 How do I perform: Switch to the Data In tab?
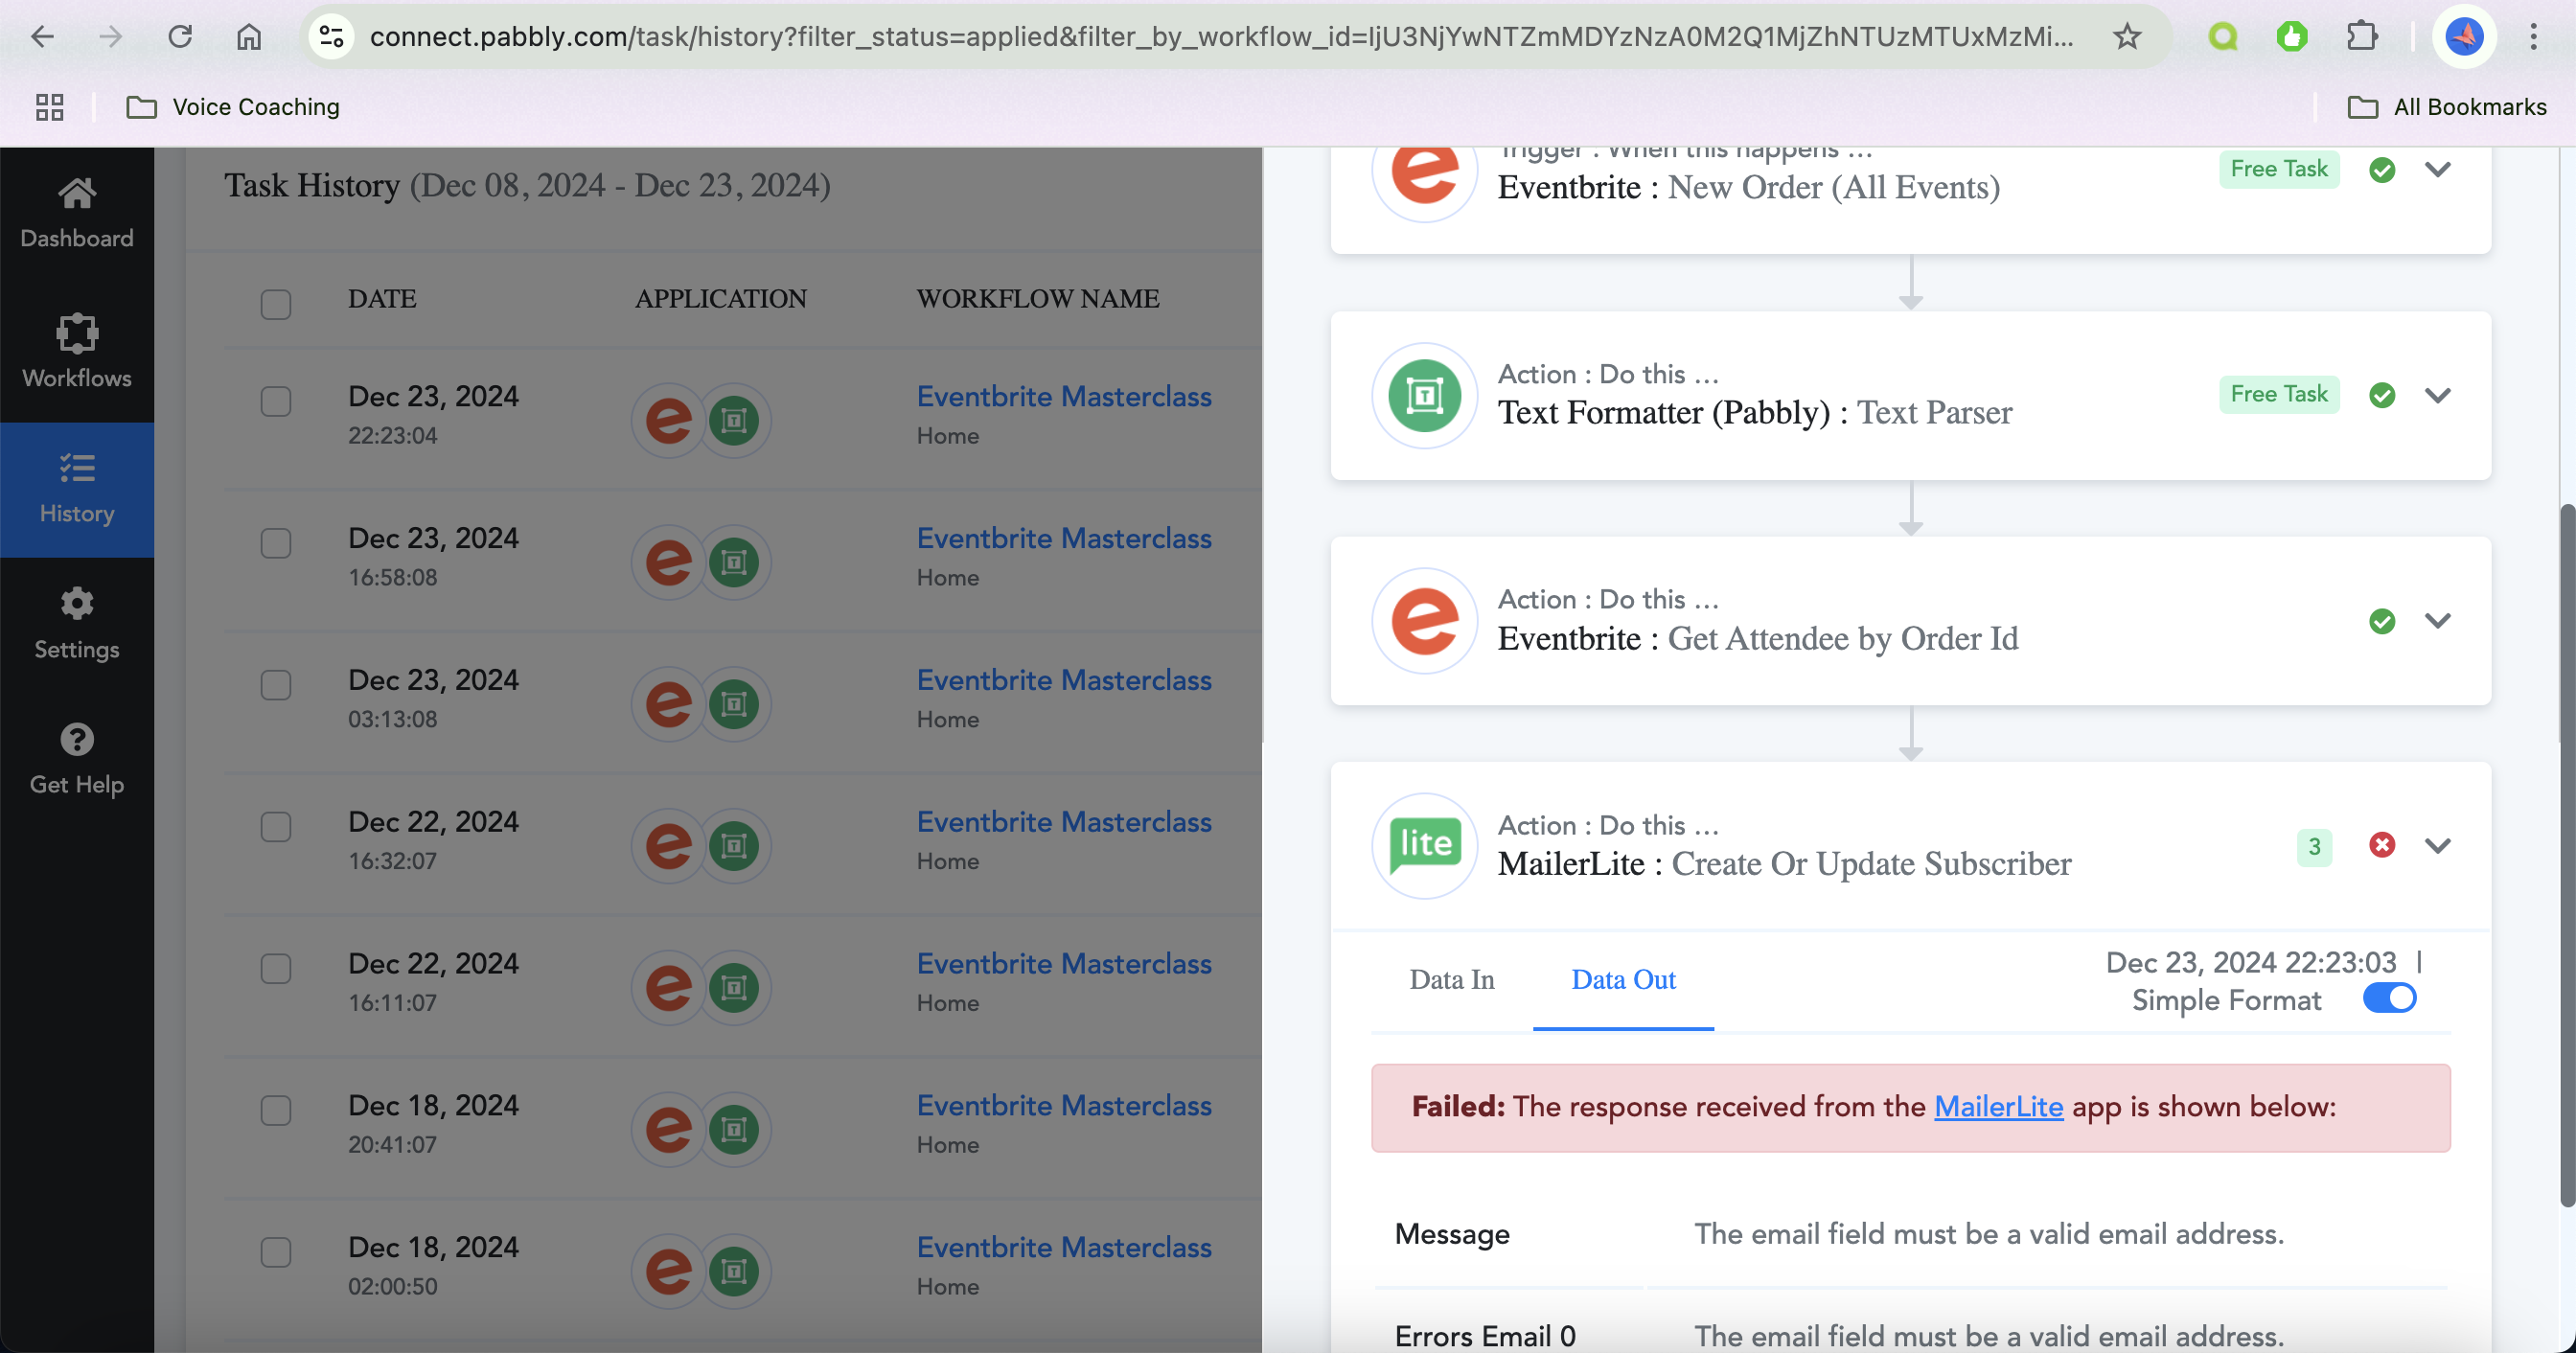(x=1452, y=980)
